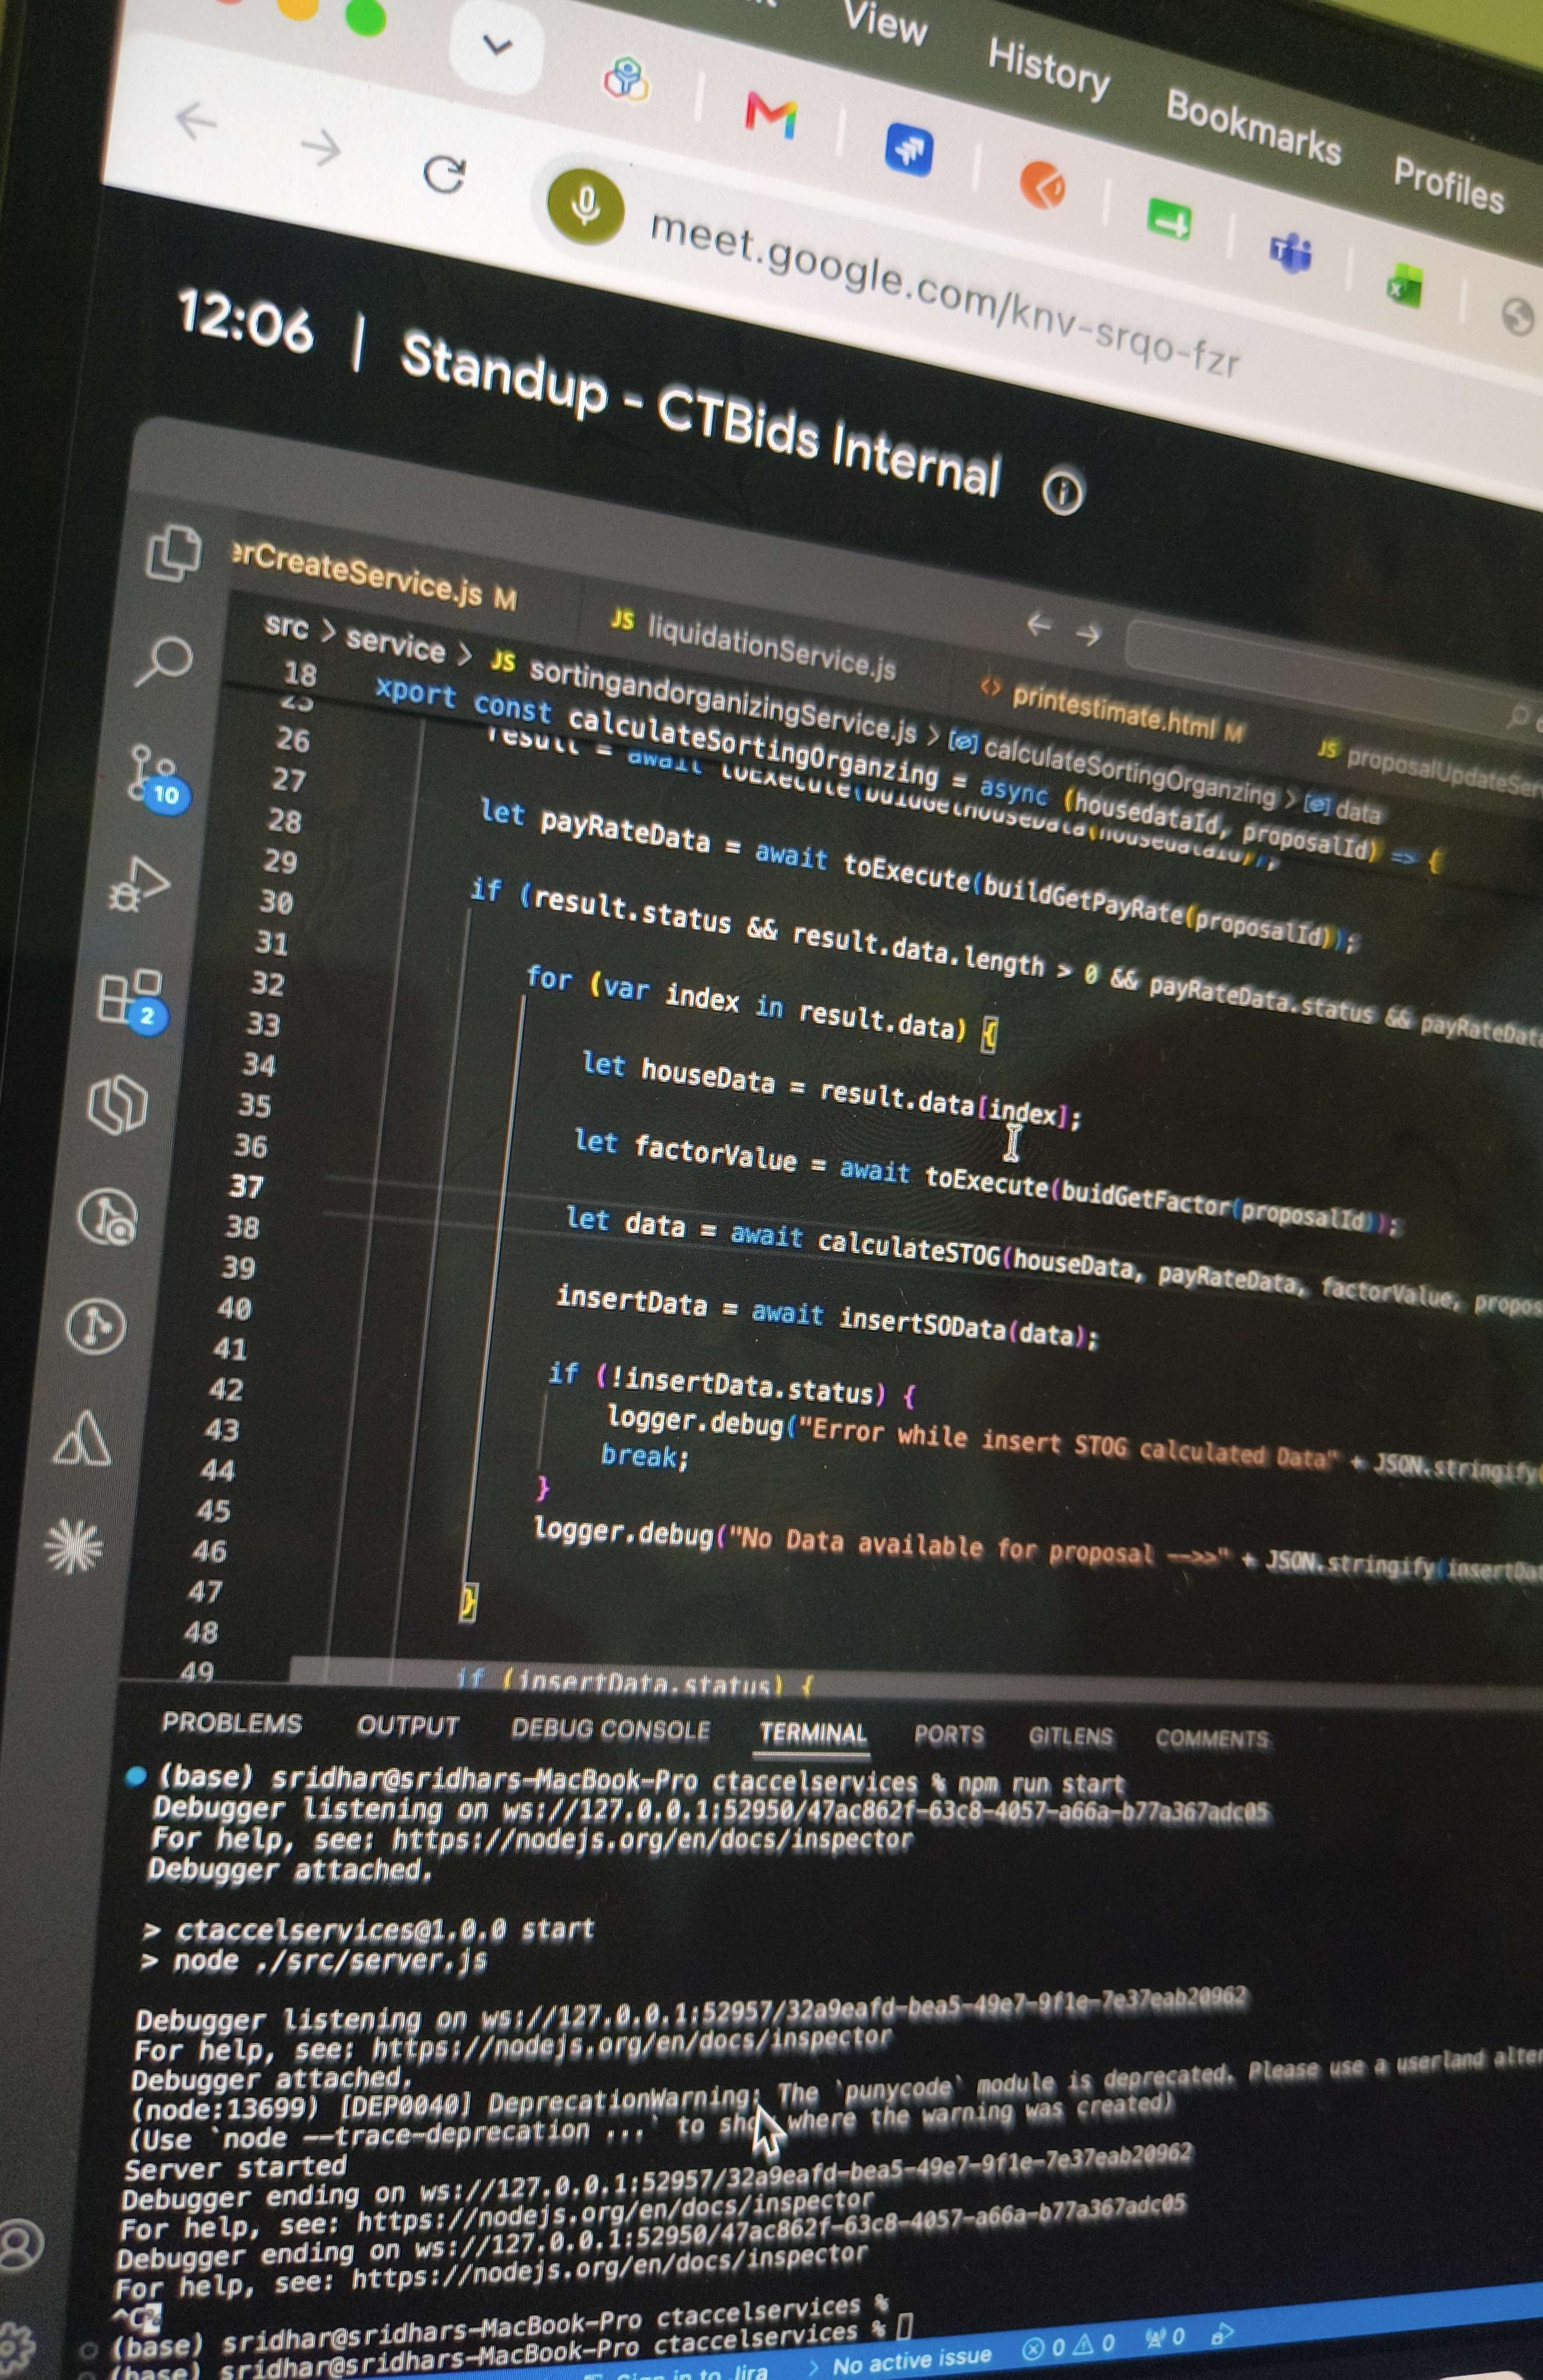Show the PORTS panel
The width and height of the screenshot is (1543, 2380).
pyautogui.click(x=949, y=1735)
